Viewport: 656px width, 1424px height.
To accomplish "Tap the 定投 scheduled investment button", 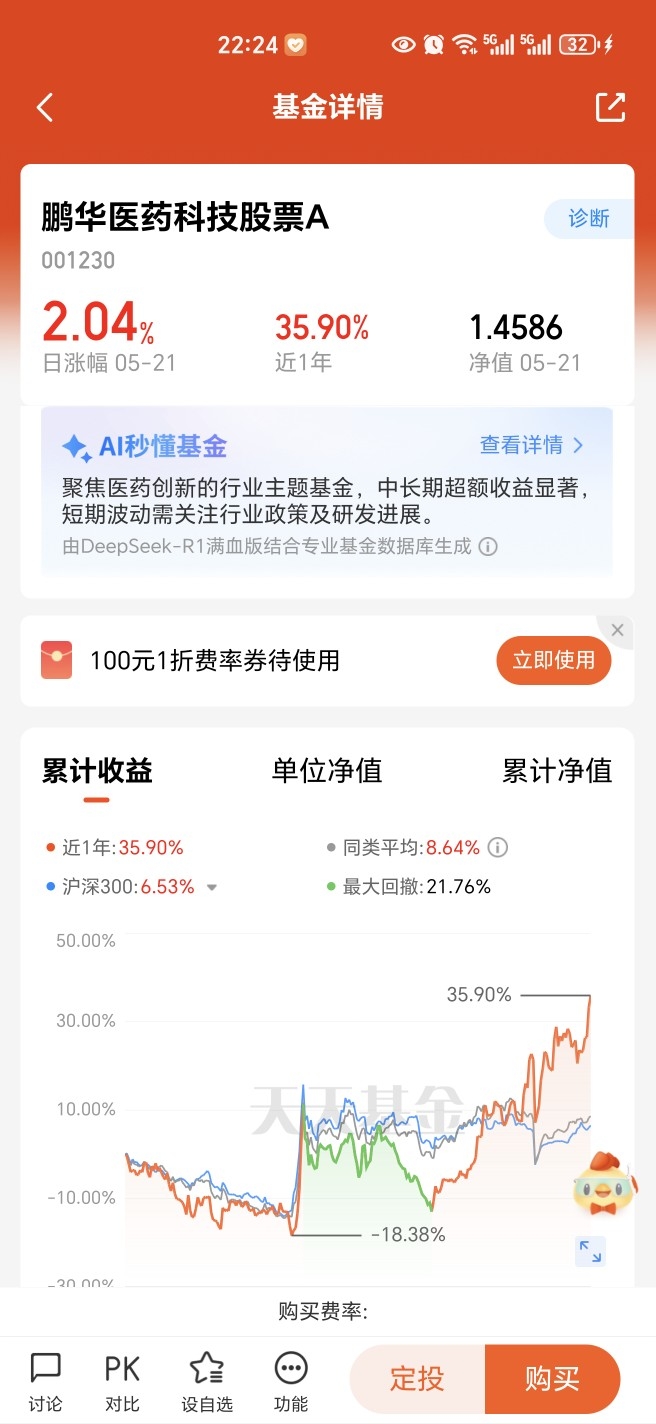I will [417, 1379].
